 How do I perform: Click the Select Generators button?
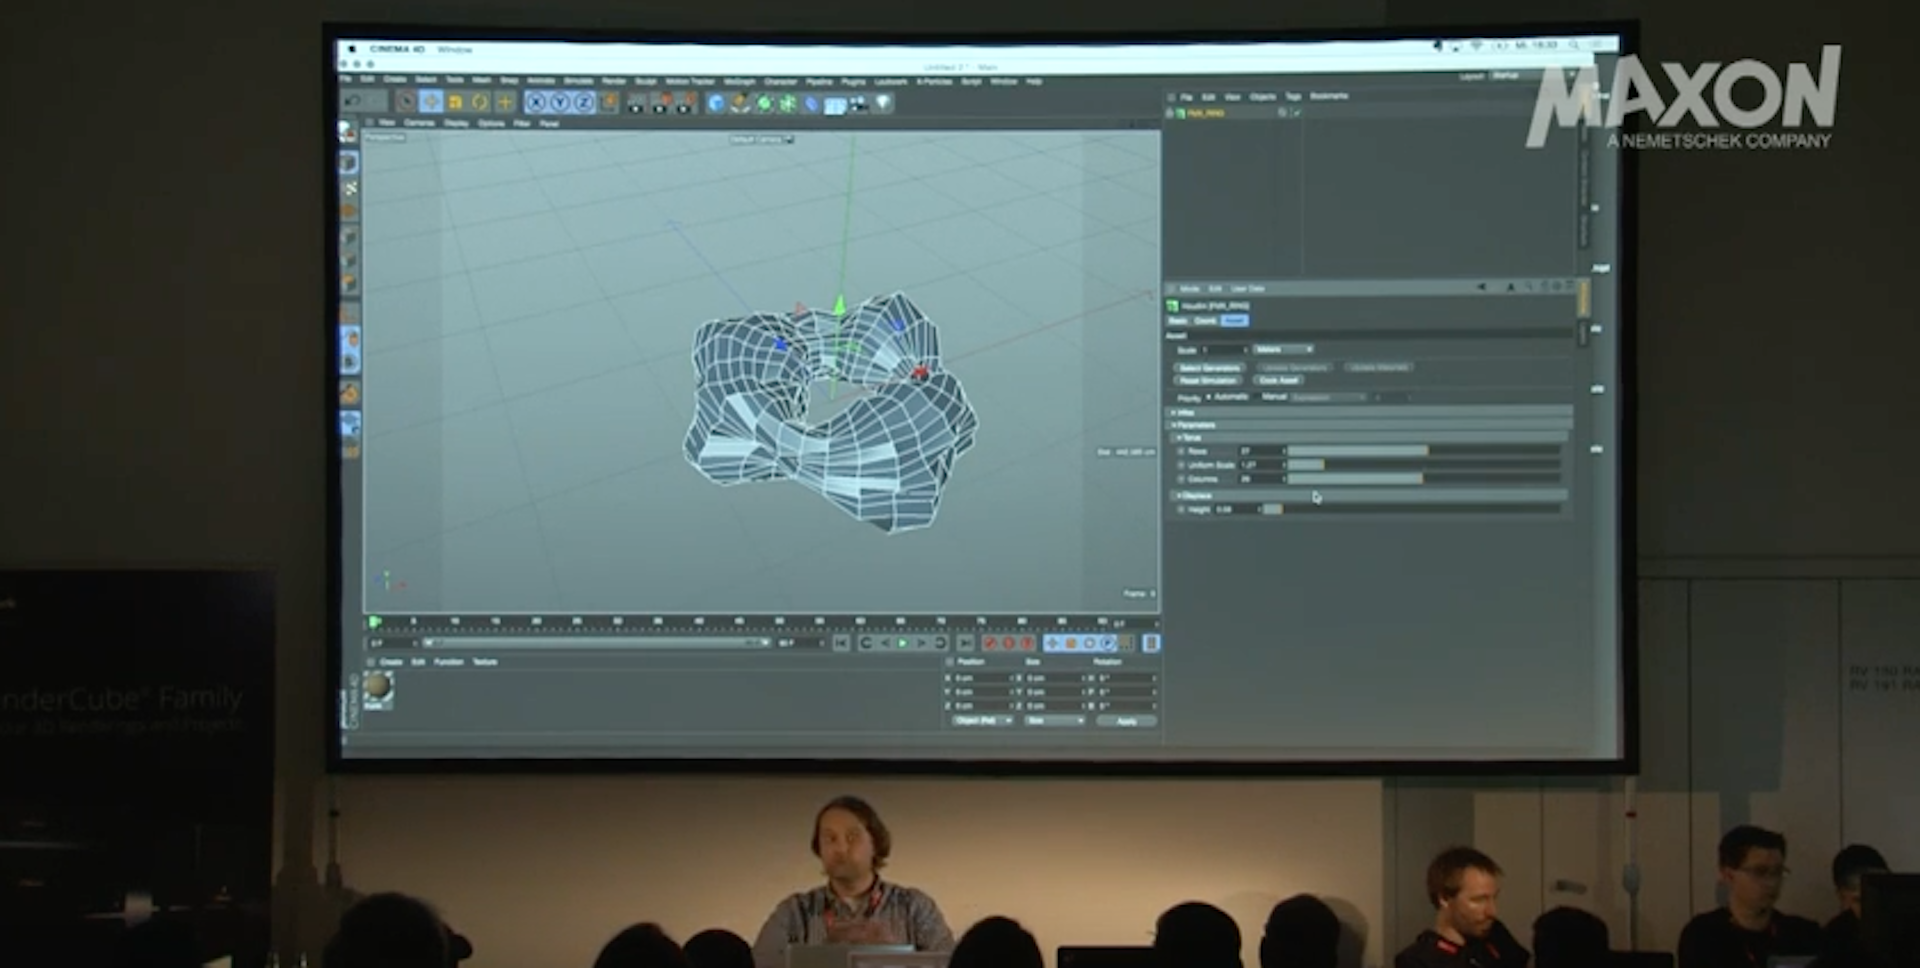click(x=1209, y=368)
